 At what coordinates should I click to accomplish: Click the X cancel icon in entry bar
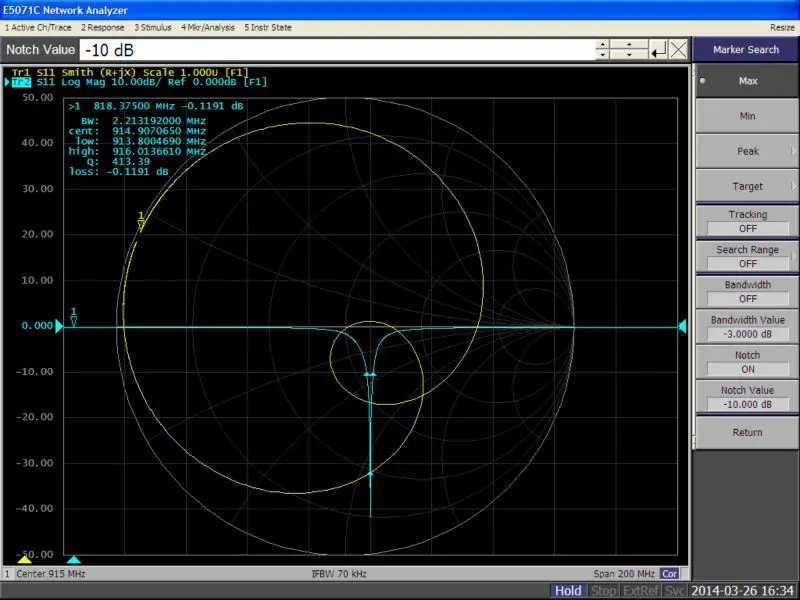coord(679,50)
